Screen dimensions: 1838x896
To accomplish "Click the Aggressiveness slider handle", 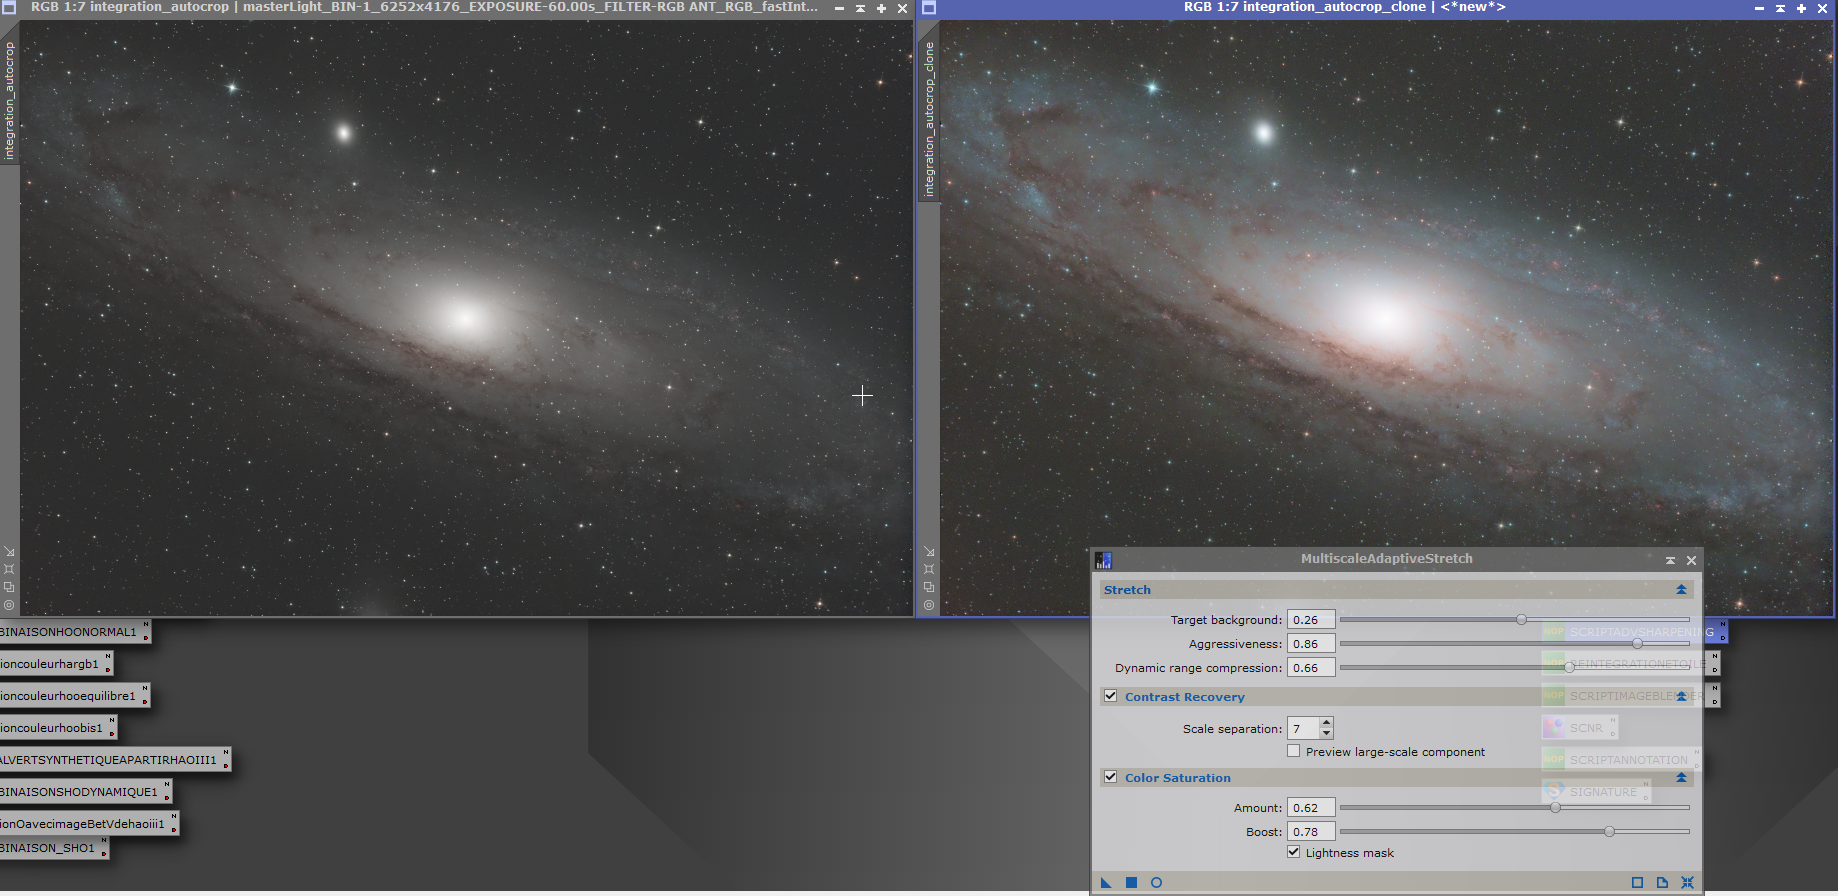I will (1637, 644).
